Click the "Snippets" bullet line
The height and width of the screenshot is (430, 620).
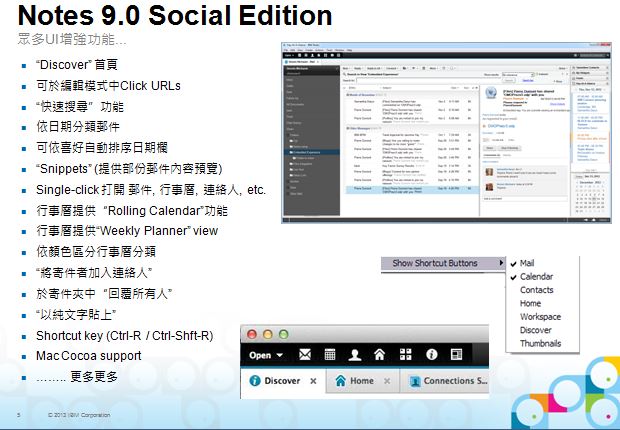pos(129,169)
